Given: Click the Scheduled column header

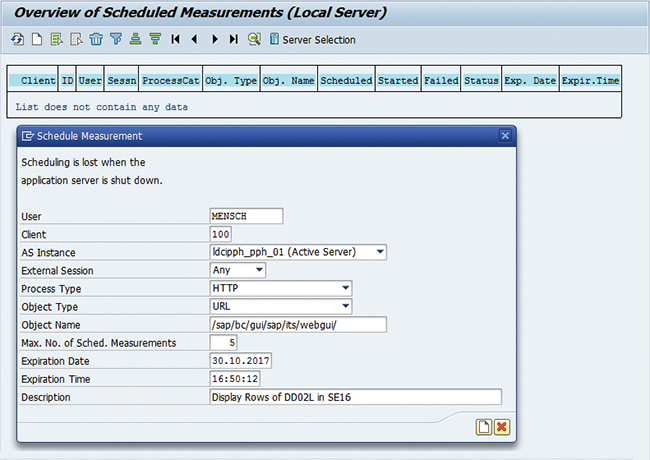Looking at the screenshot, I should coord(346,80).
